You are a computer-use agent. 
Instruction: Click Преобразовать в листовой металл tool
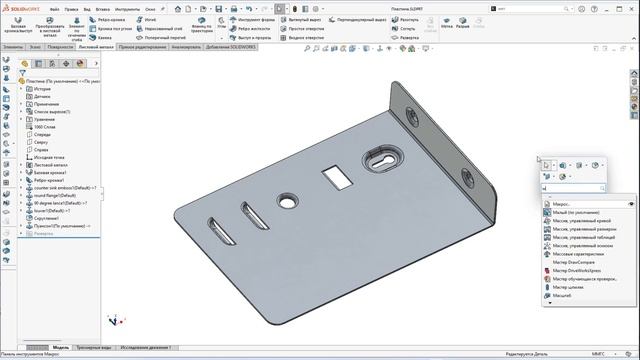(x=50, y=27)
